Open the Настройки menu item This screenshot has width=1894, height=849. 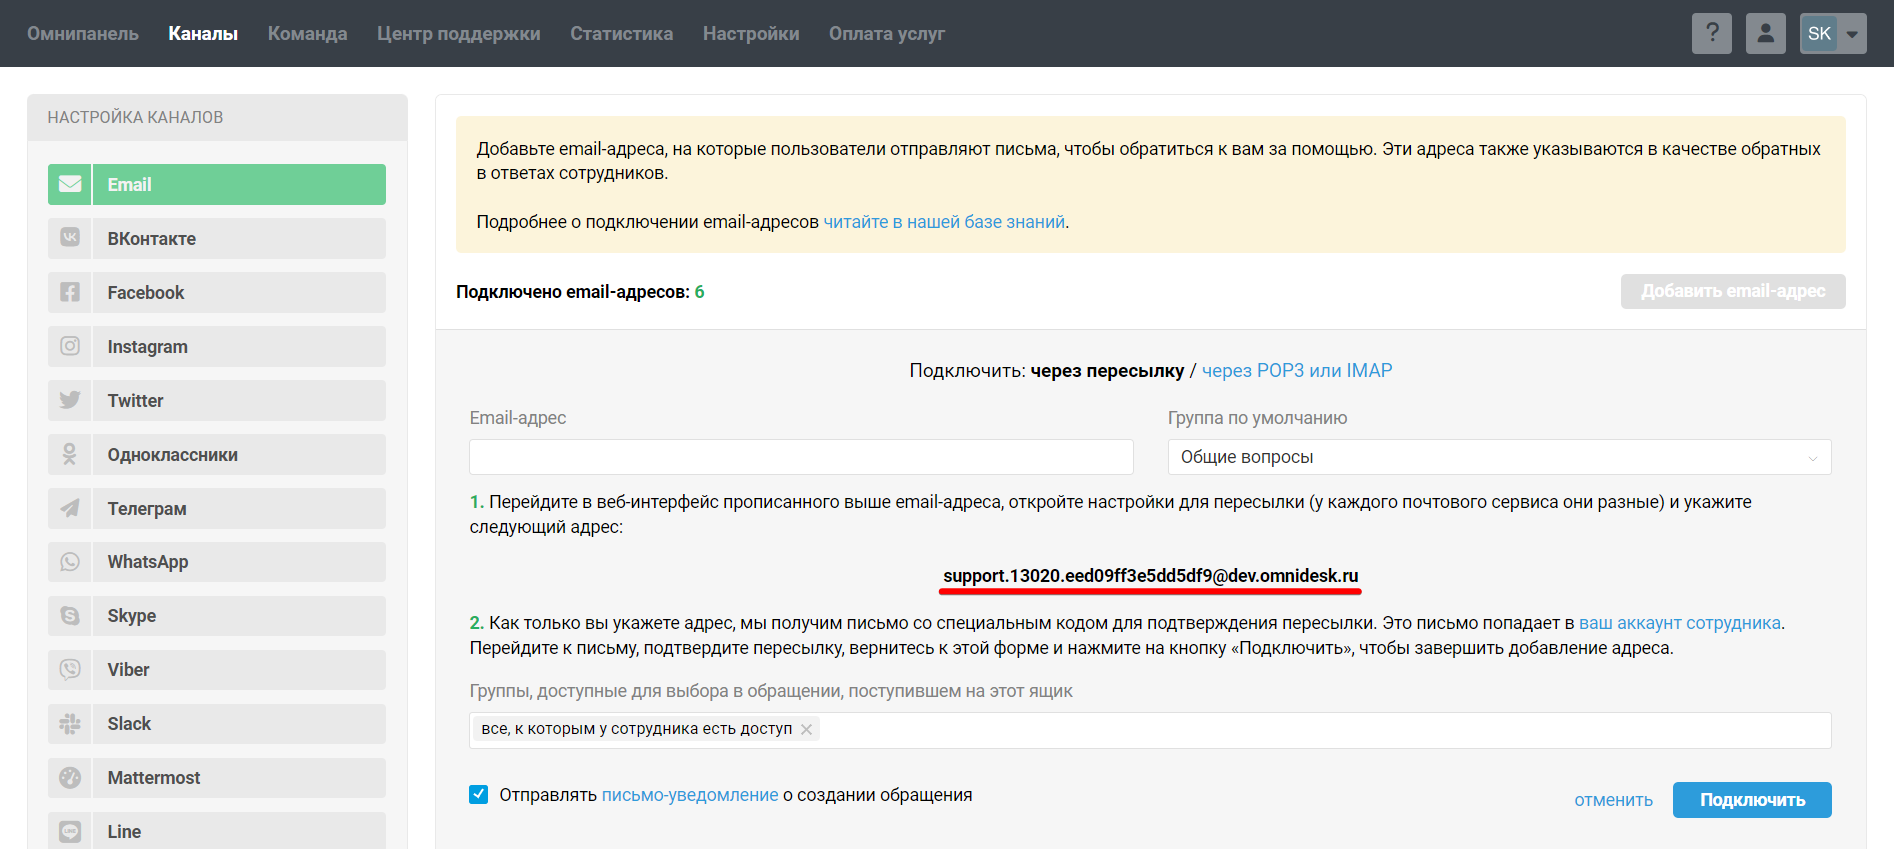(751, 34)
